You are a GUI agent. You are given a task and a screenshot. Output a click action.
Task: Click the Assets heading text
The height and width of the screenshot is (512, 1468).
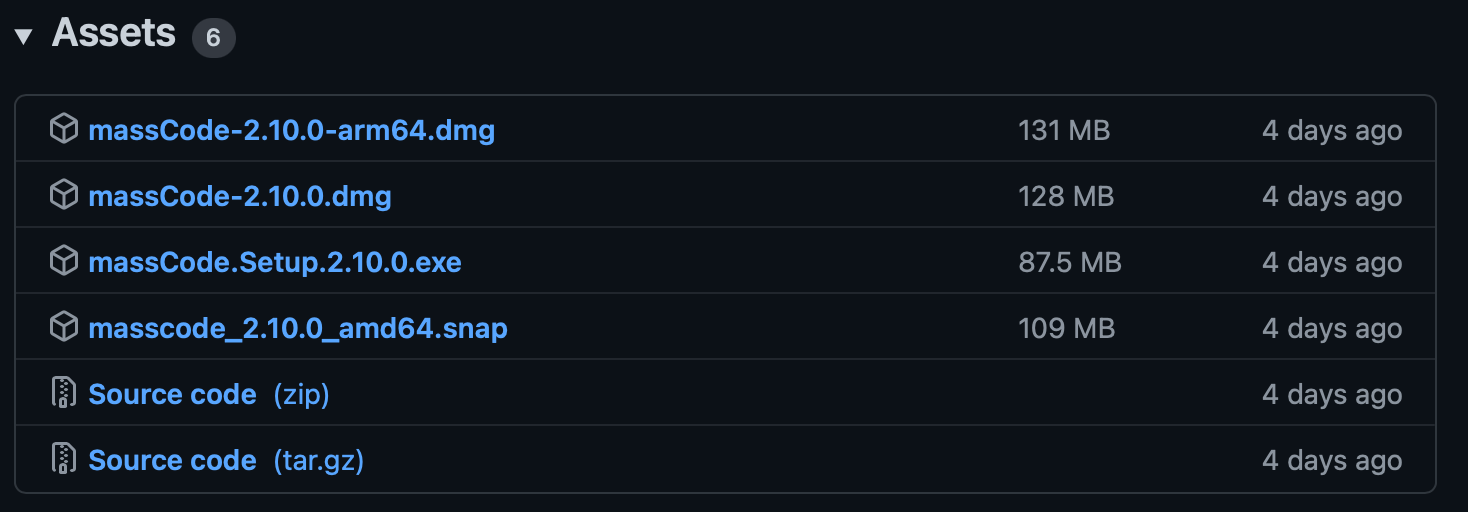114,34
